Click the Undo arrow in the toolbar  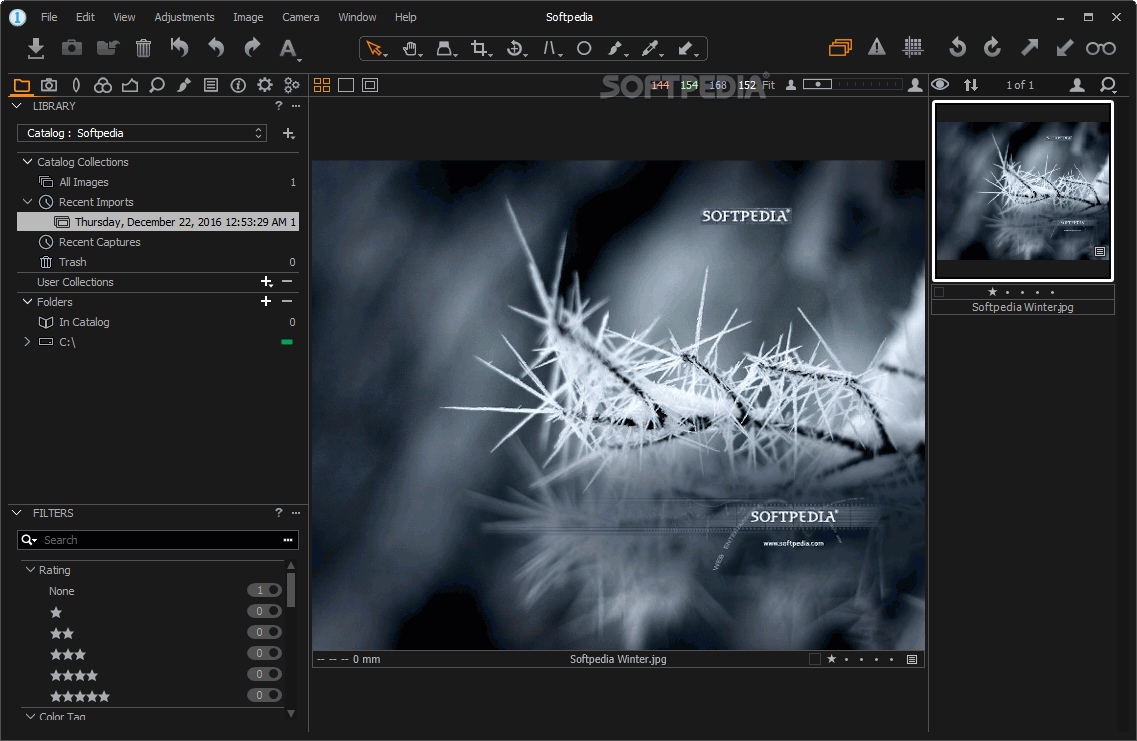pyautogui.click(x=216, y=48)
